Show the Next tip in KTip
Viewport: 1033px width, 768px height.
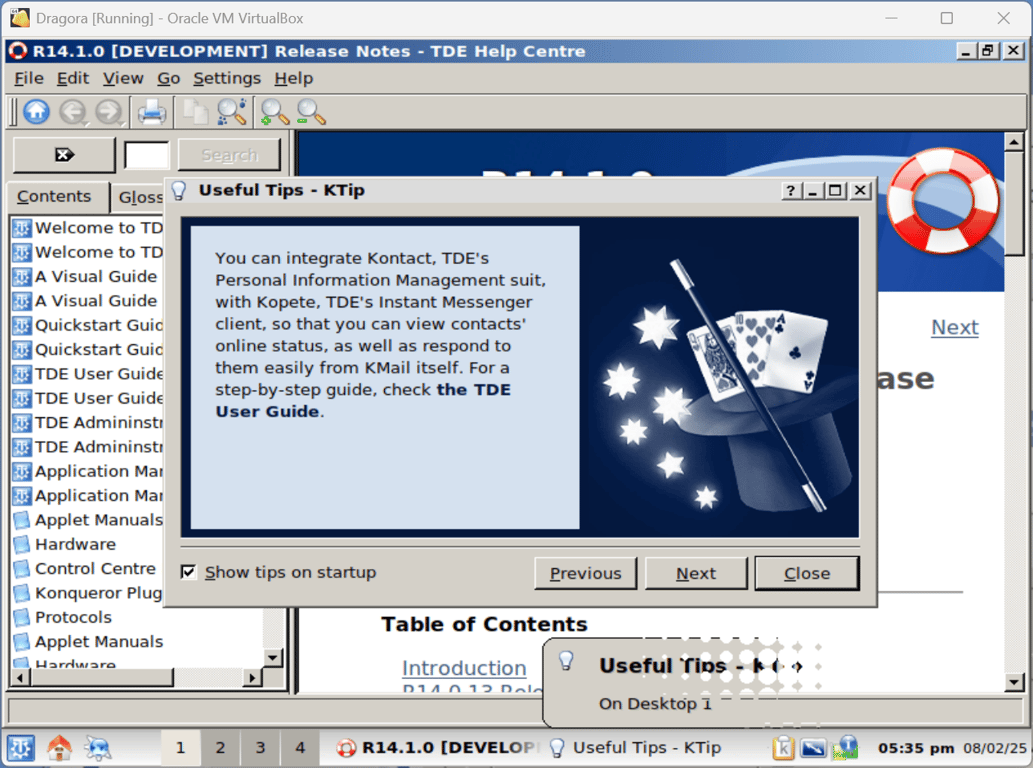point(696,573)
